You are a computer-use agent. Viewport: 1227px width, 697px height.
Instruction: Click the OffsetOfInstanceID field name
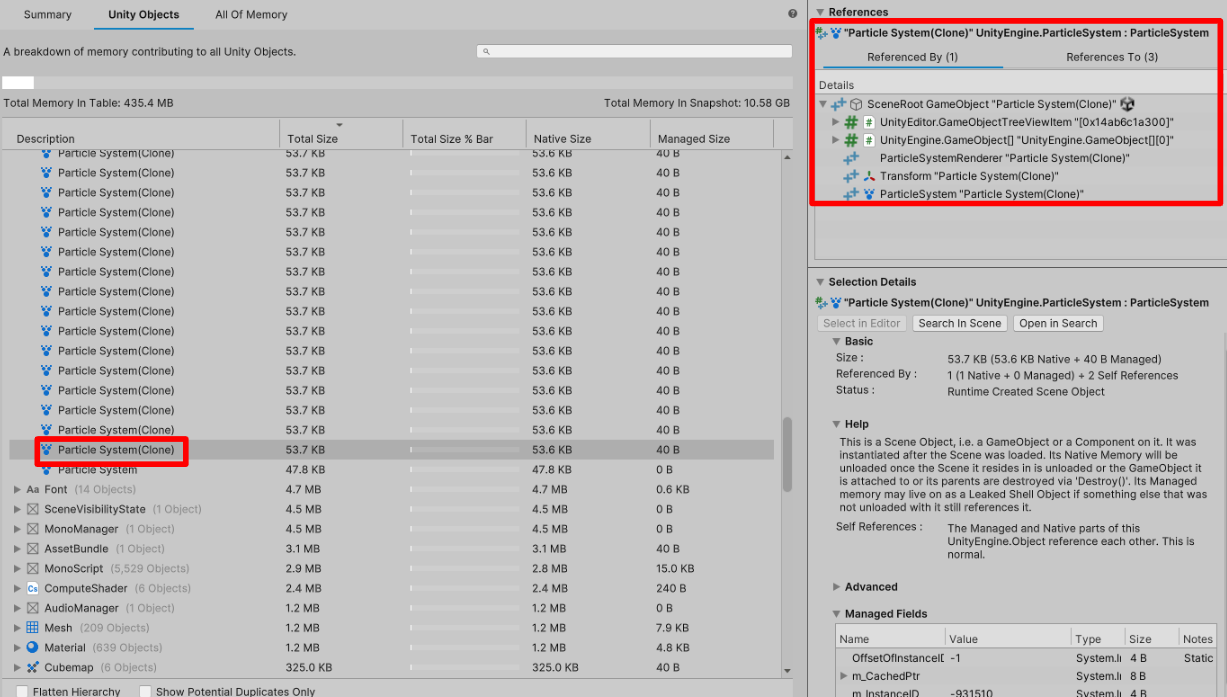(x=898, y=658)
